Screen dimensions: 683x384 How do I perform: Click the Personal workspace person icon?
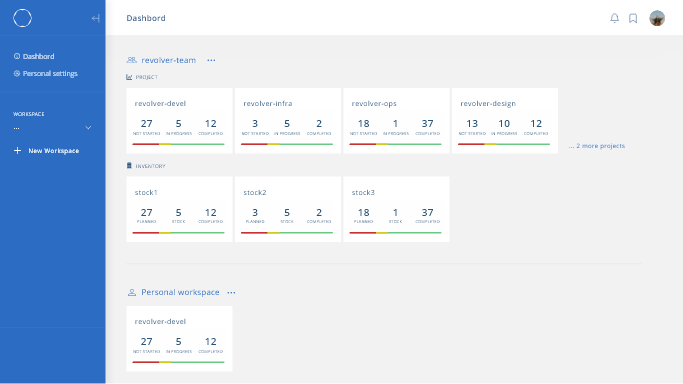(132, 293)
